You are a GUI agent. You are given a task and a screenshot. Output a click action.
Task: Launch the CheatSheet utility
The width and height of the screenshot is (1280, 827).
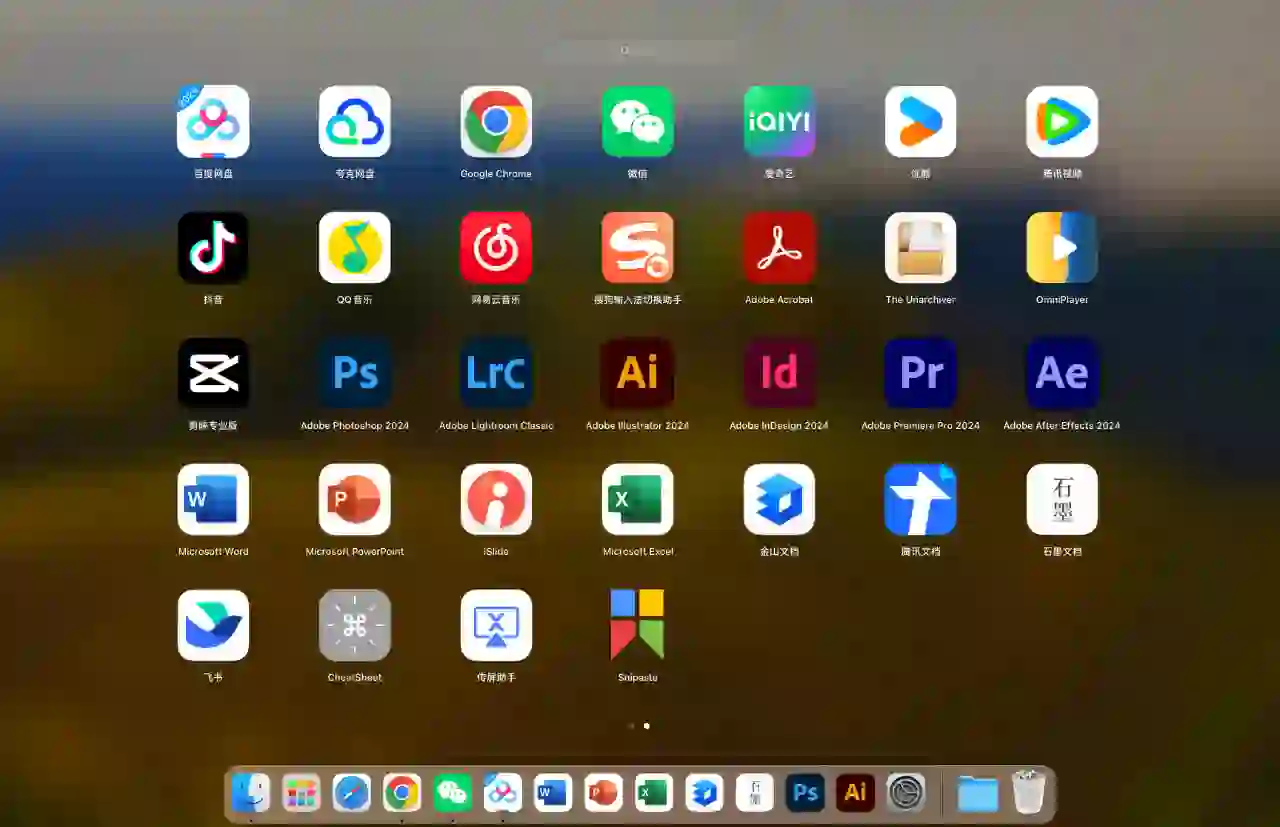tap(354, 626)
